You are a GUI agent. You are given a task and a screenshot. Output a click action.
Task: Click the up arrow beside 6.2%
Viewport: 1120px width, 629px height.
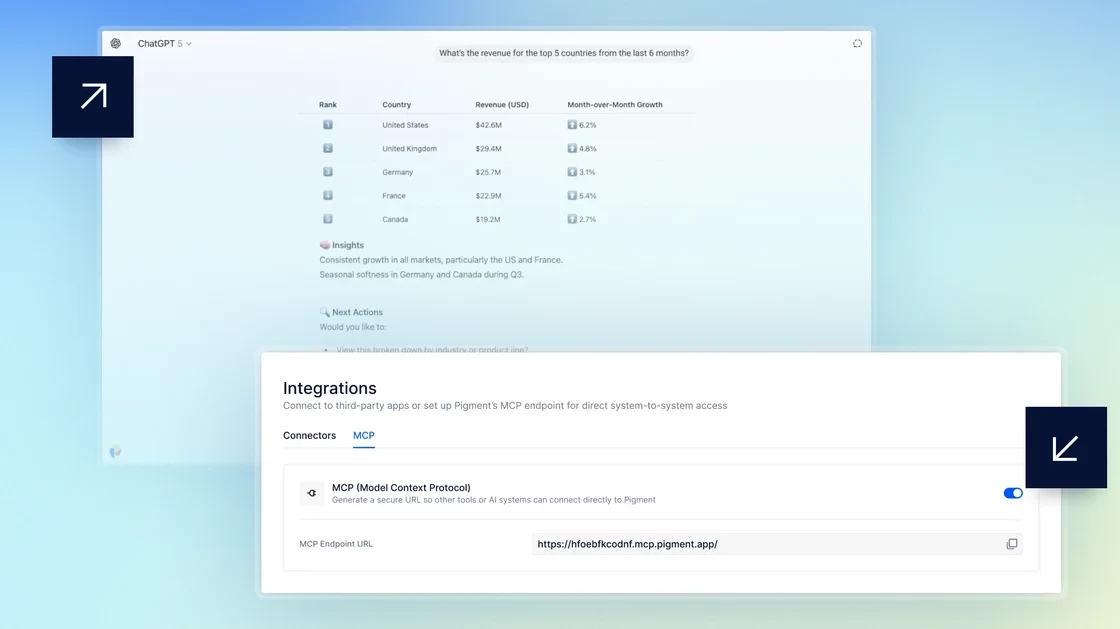coord(572,124)
